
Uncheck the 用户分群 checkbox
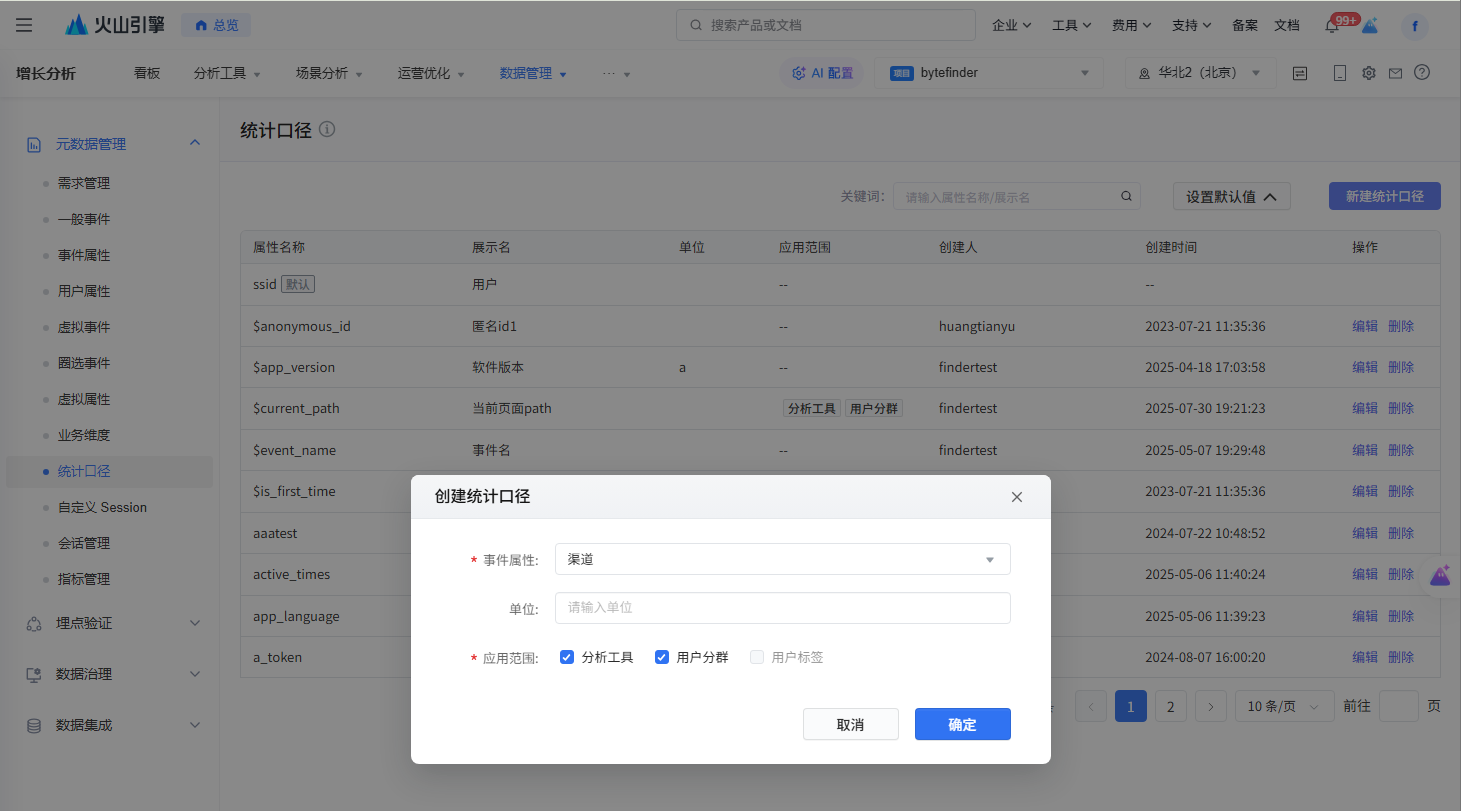(662, 657)
